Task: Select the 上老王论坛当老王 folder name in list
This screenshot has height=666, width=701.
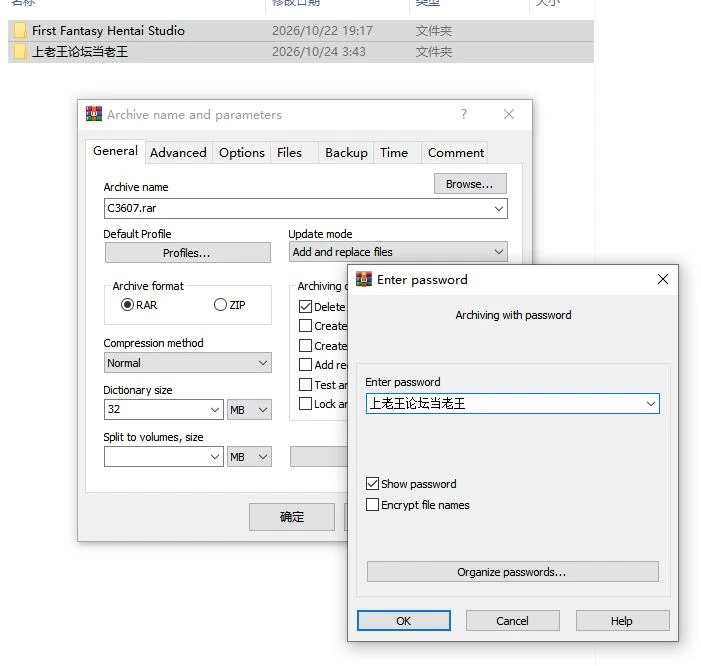Action: coord(80,51)
